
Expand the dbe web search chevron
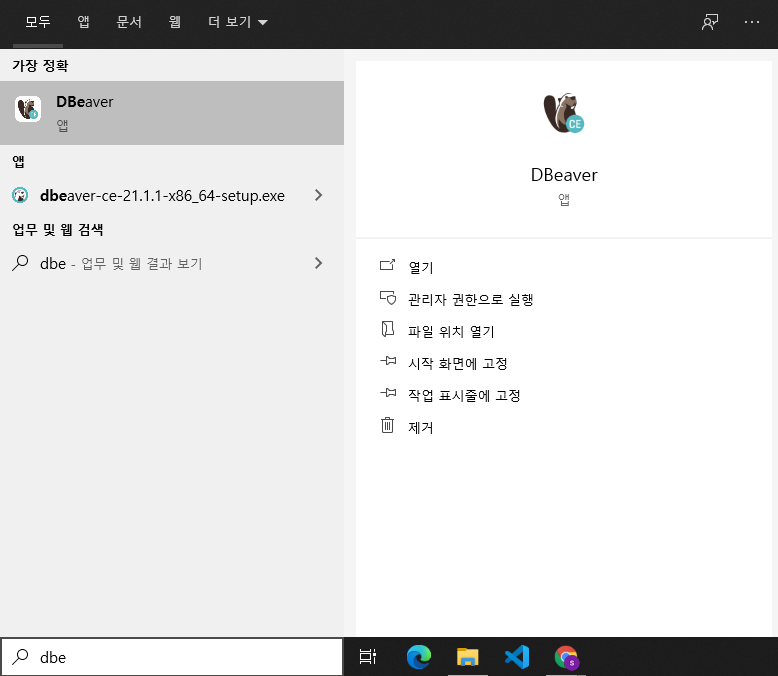pyautogui.click(x=319, y=263)
